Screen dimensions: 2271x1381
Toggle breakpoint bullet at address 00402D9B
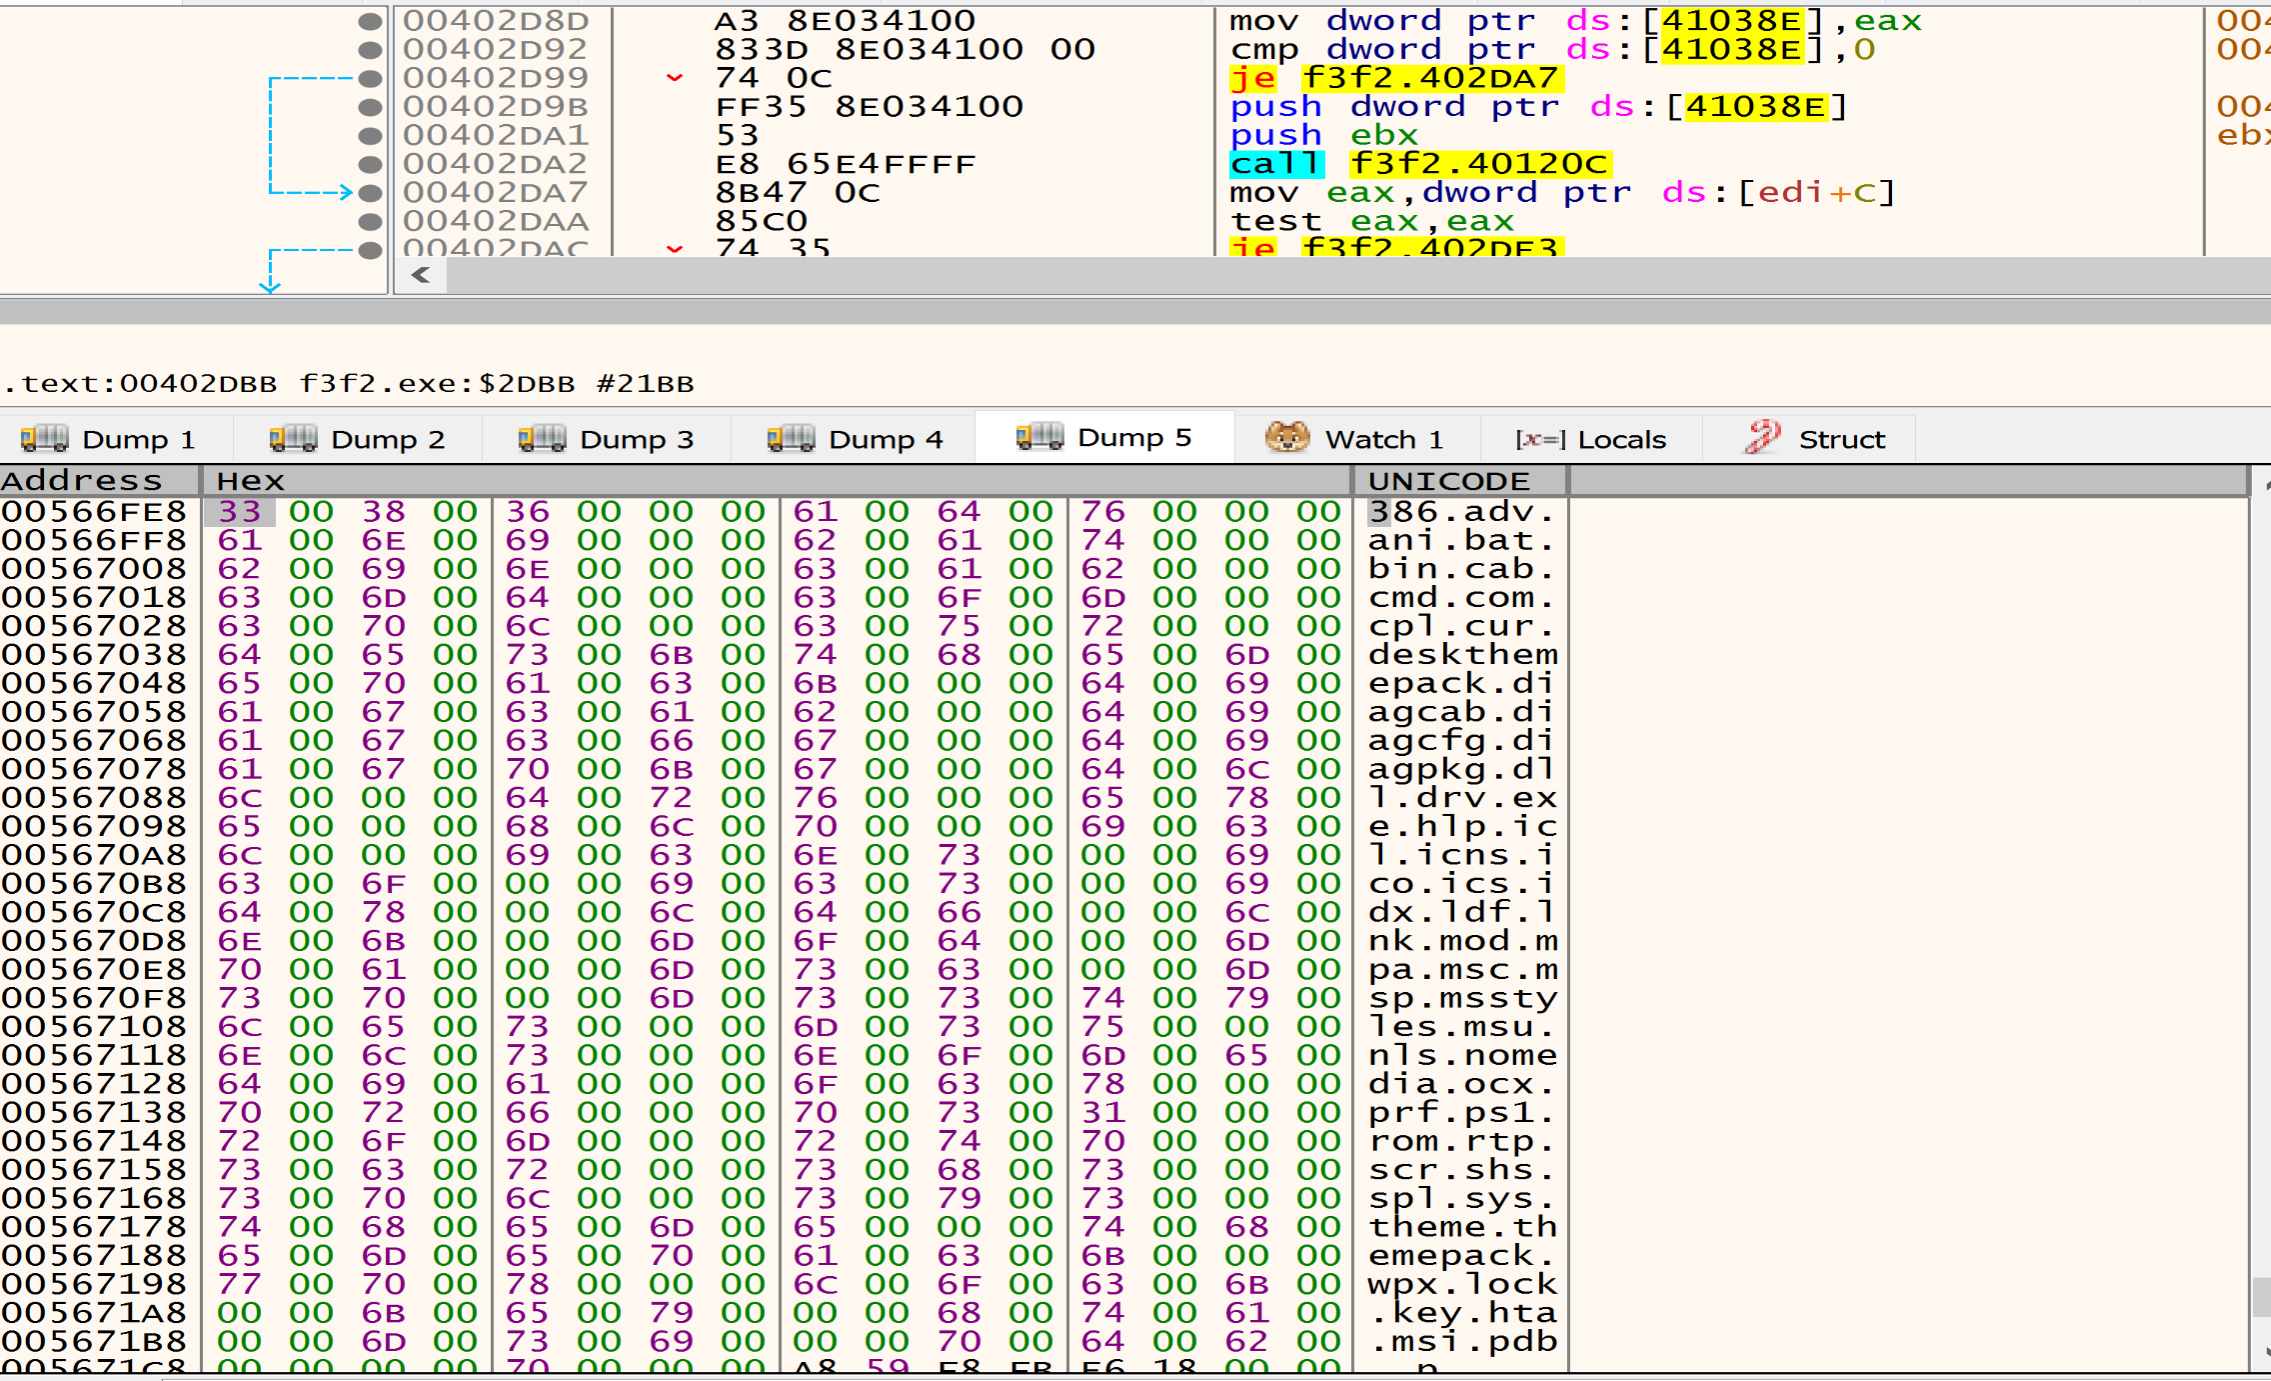click(370, 107)
